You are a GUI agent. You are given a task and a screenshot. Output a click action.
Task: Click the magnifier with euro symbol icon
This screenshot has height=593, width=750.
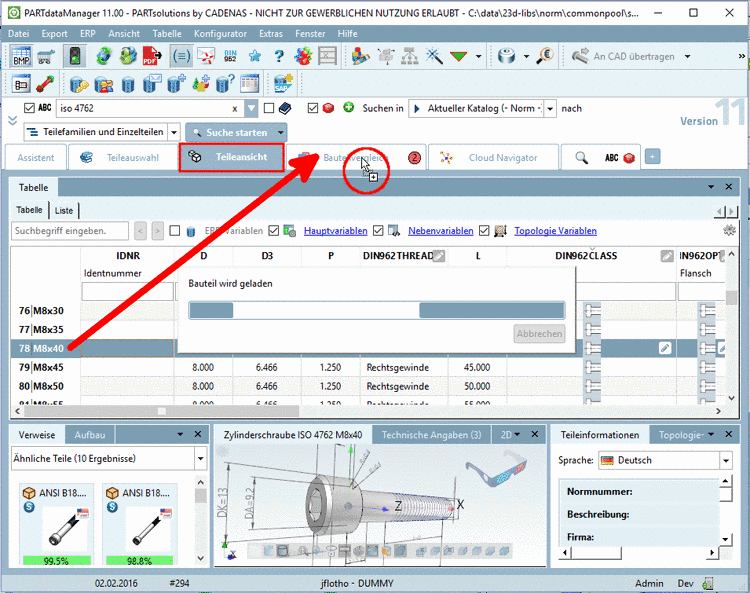pos(544,56)
